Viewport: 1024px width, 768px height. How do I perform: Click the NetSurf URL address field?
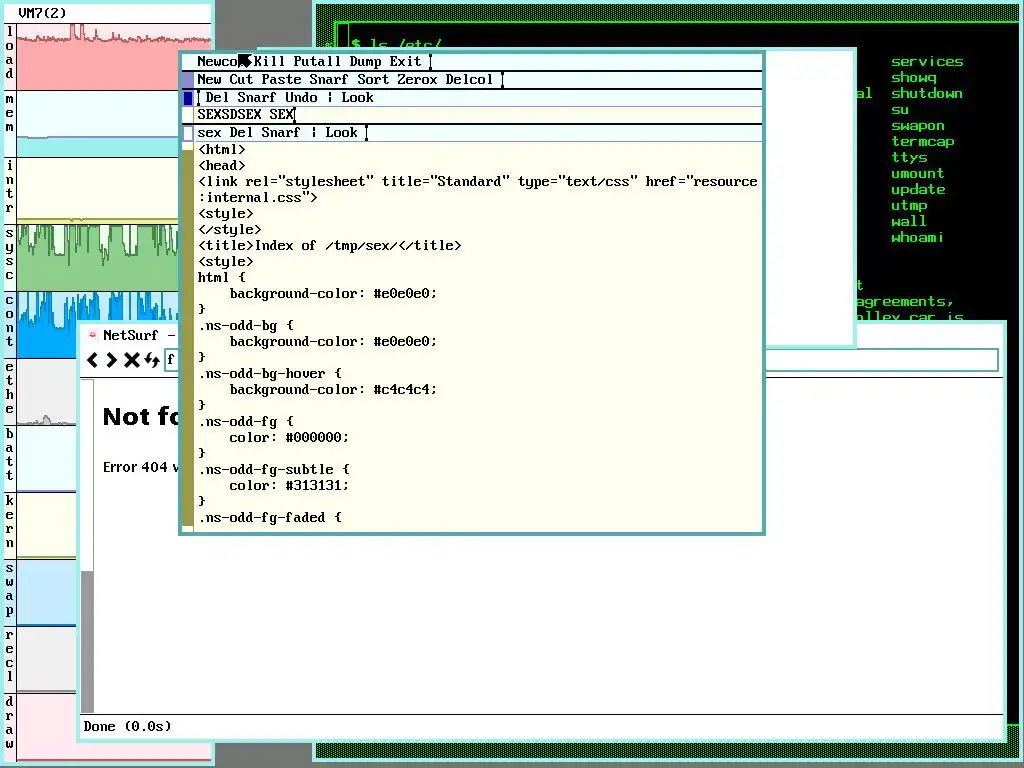[581, 360]
